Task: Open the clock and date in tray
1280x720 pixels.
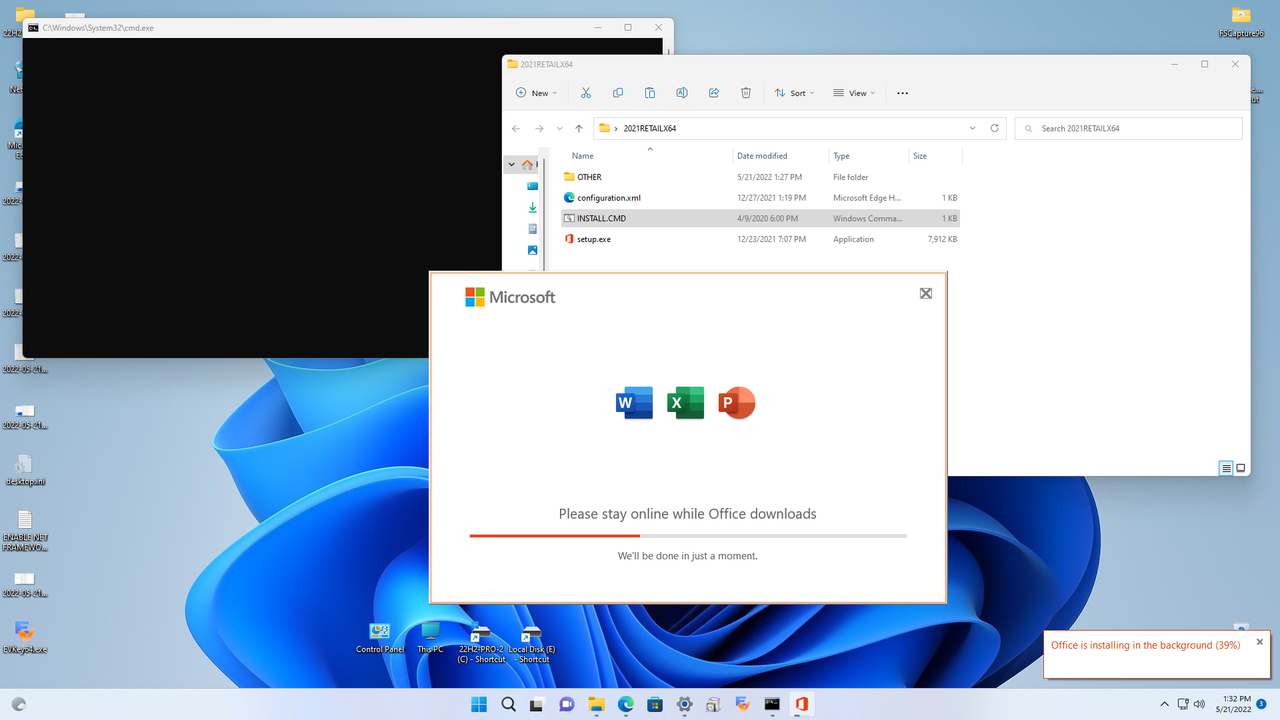Action: [x=1232, y=704]
